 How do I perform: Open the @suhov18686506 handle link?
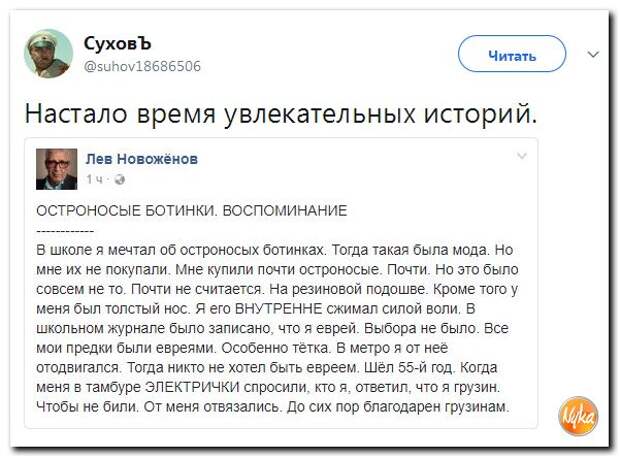coord(142,66)
